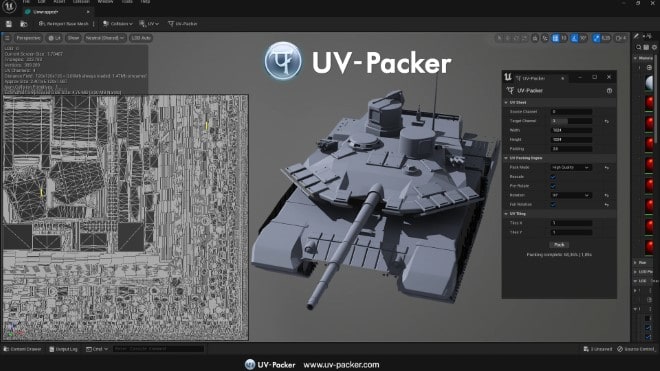Image resolution: width=660 pixels, height=371 pixels.
Task: Click the Source Control status button
Action: (636, 349)
